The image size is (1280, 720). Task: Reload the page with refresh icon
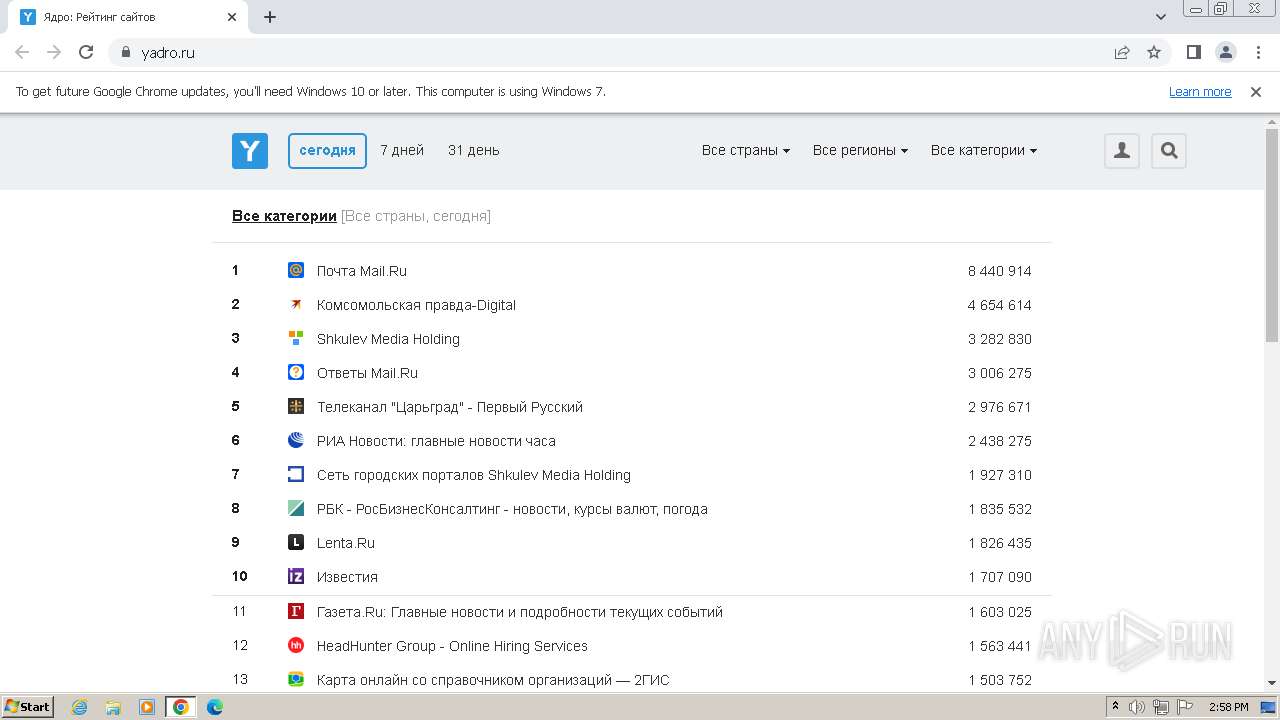86,52
